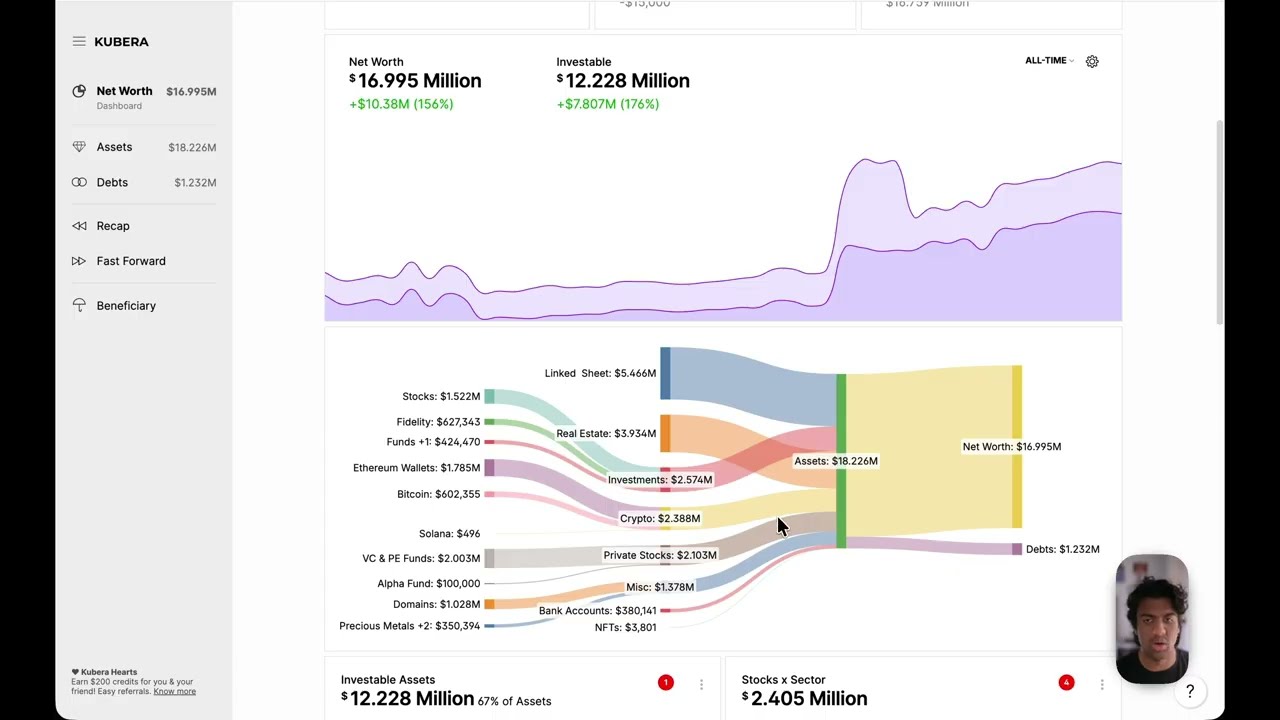Image resolution: width=1280 pixels, height=720 pixels.
Task: Click the green Assets node in Sankey
Action: 841,461
